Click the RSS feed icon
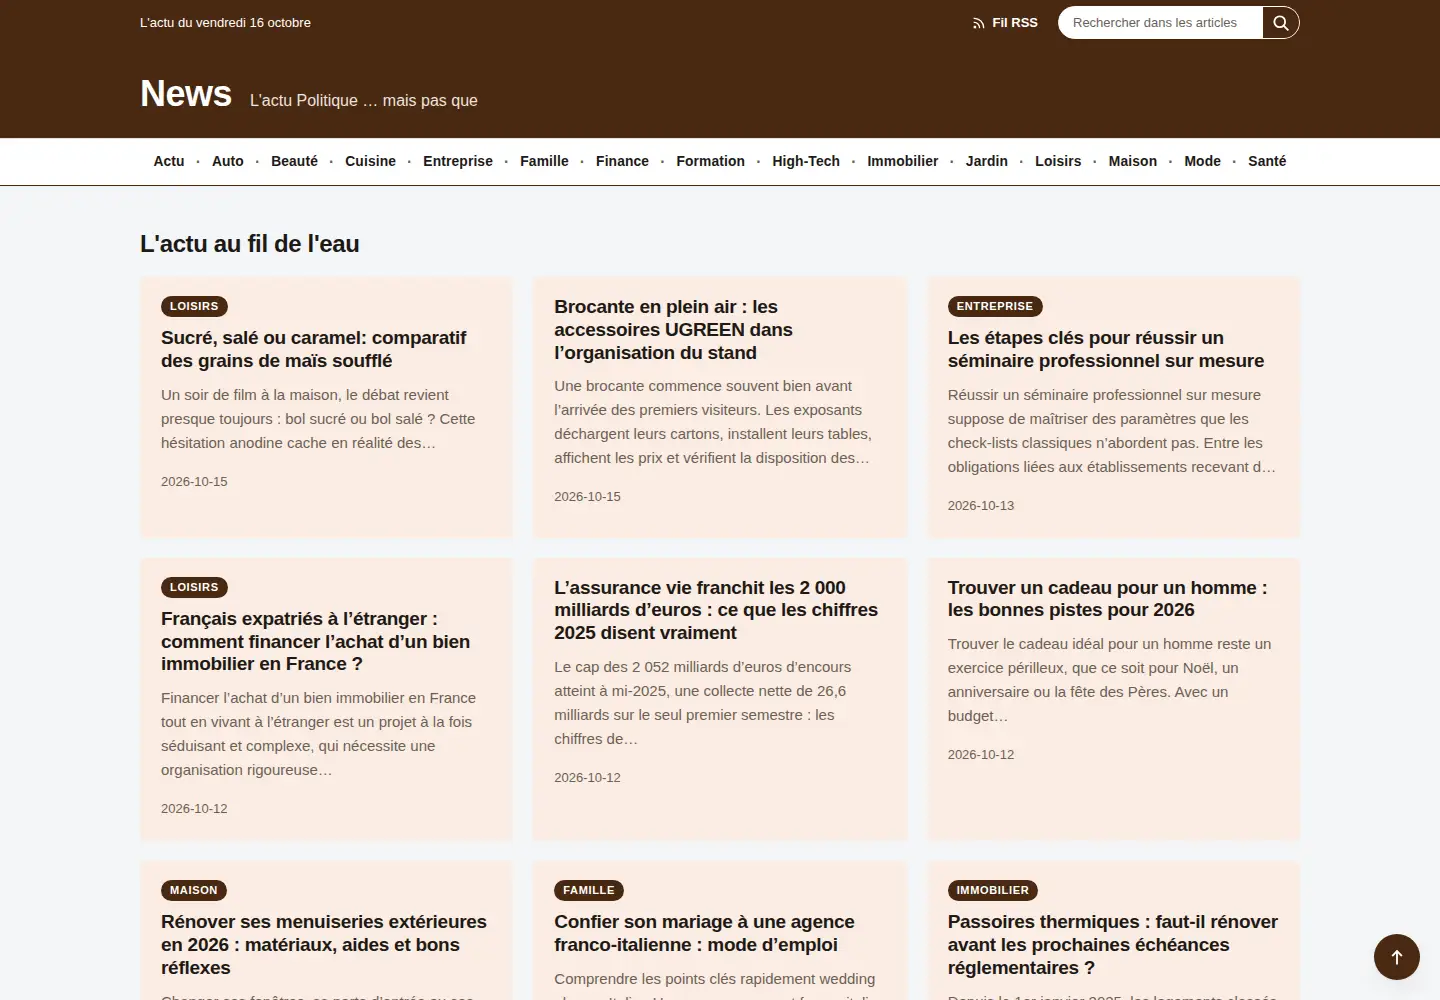Viewport: 1440px width, 1000px height. pyautogui.click(x=978, y=23)
